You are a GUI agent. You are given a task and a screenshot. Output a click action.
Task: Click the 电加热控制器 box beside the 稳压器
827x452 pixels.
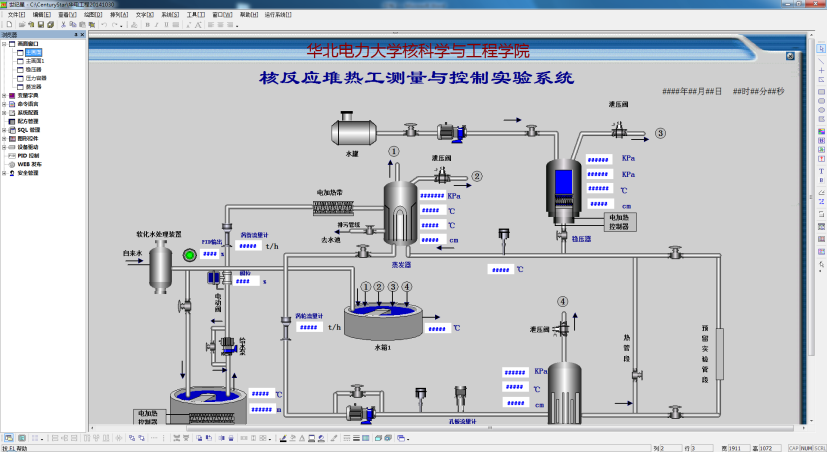[619, 222]
